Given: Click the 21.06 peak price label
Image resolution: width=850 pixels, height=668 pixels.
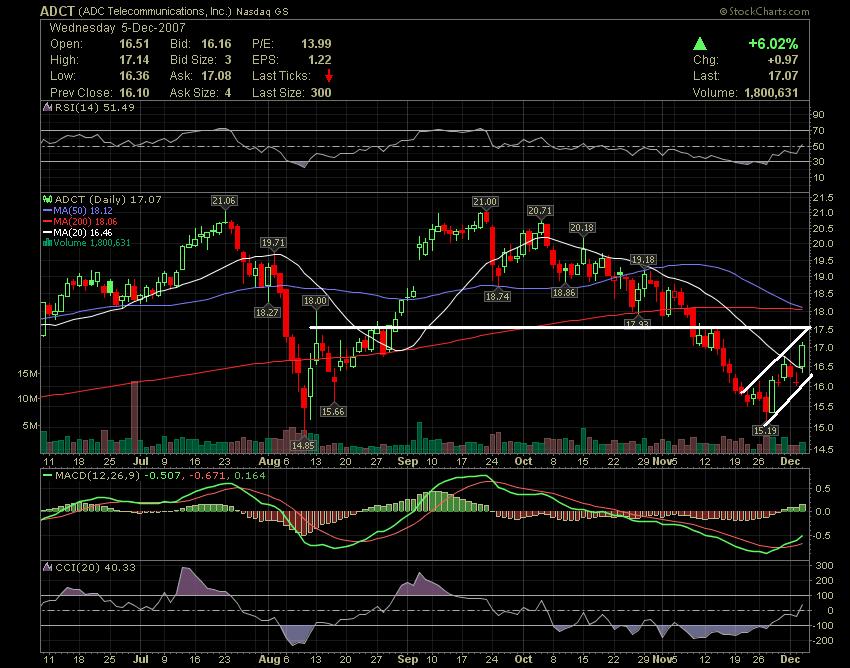Looking at the screenshot, I should tap(224, 201).
